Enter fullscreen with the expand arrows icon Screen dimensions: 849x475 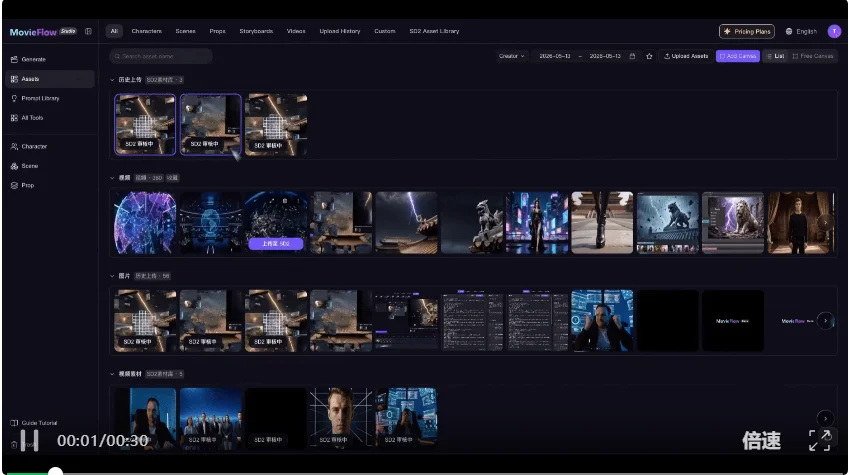(819, 440)
